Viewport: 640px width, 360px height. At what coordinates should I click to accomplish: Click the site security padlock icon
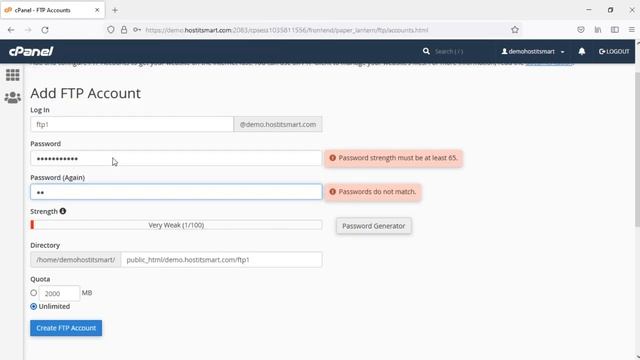124,30
